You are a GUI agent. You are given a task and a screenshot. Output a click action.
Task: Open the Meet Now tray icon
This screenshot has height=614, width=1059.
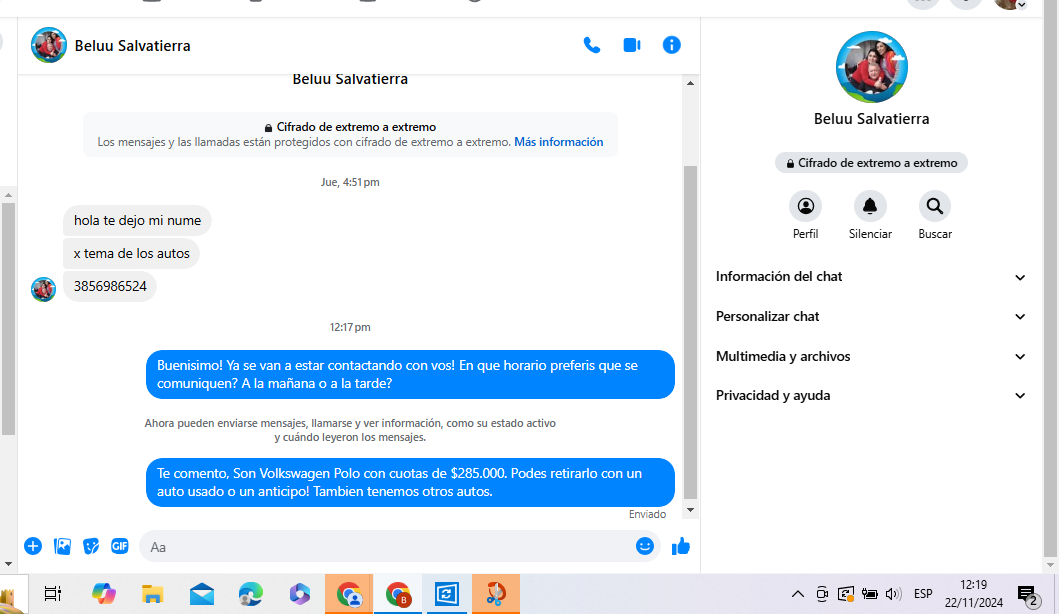pos(822,594)
